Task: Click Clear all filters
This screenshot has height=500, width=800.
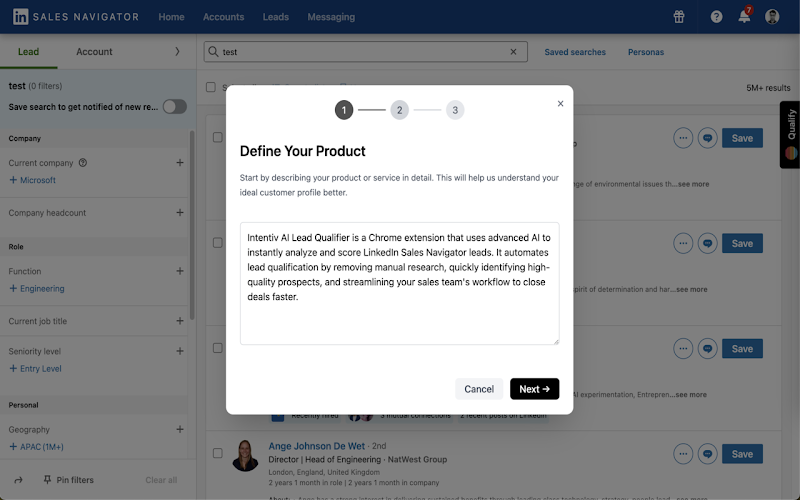Action: coord(161,480)
